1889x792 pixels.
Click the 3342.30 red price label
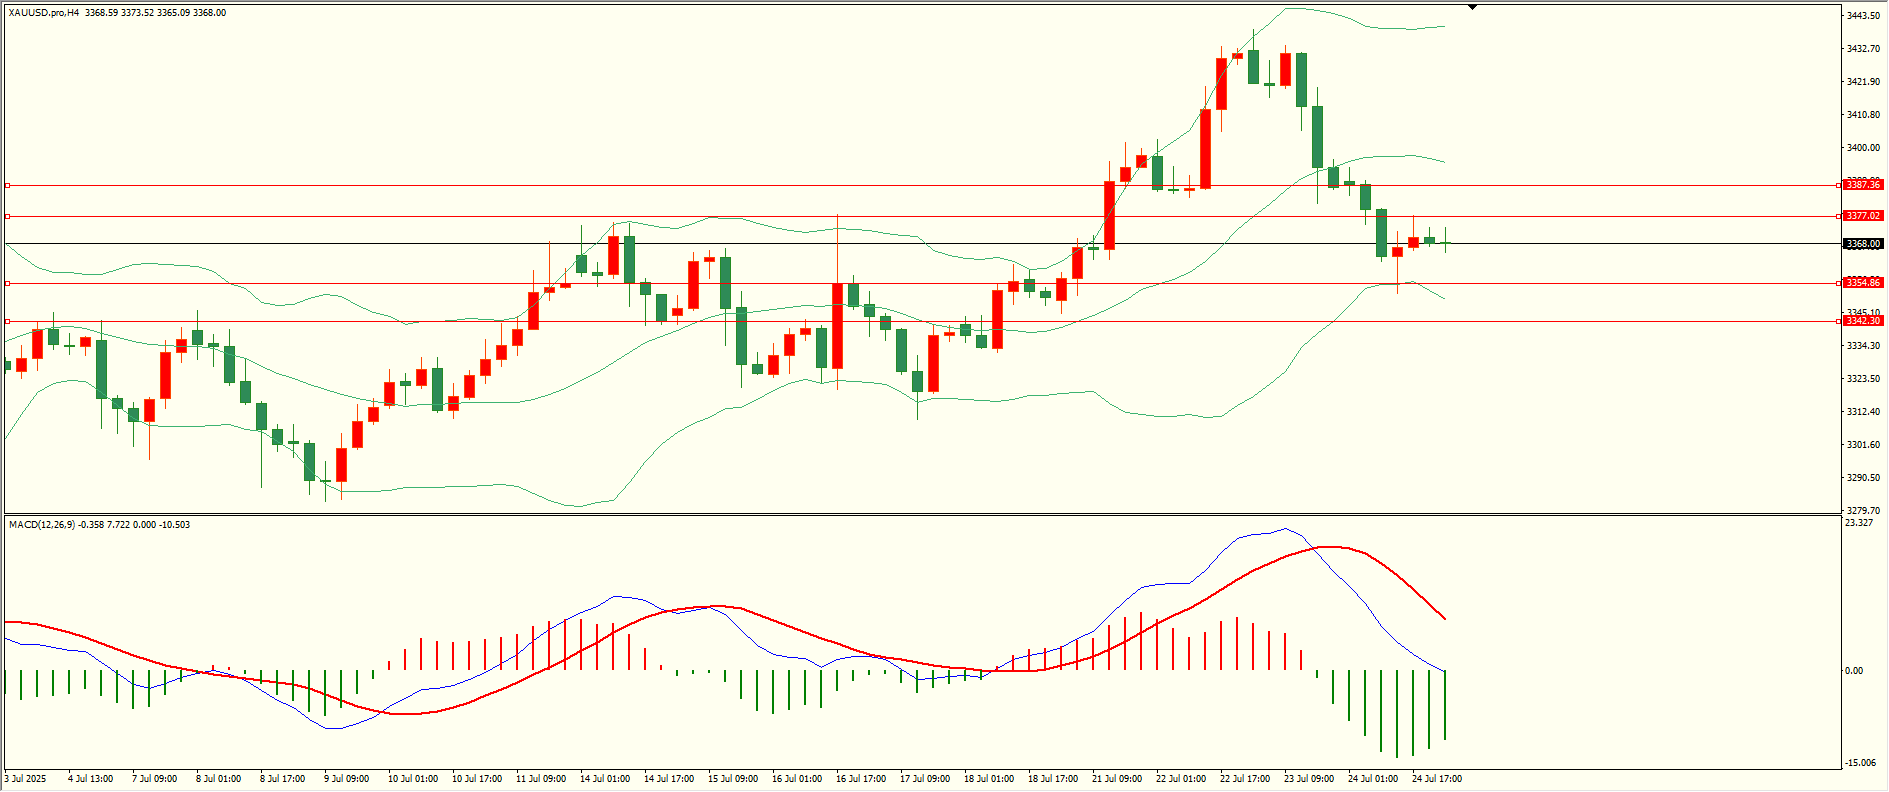[x=1863, y=321]
